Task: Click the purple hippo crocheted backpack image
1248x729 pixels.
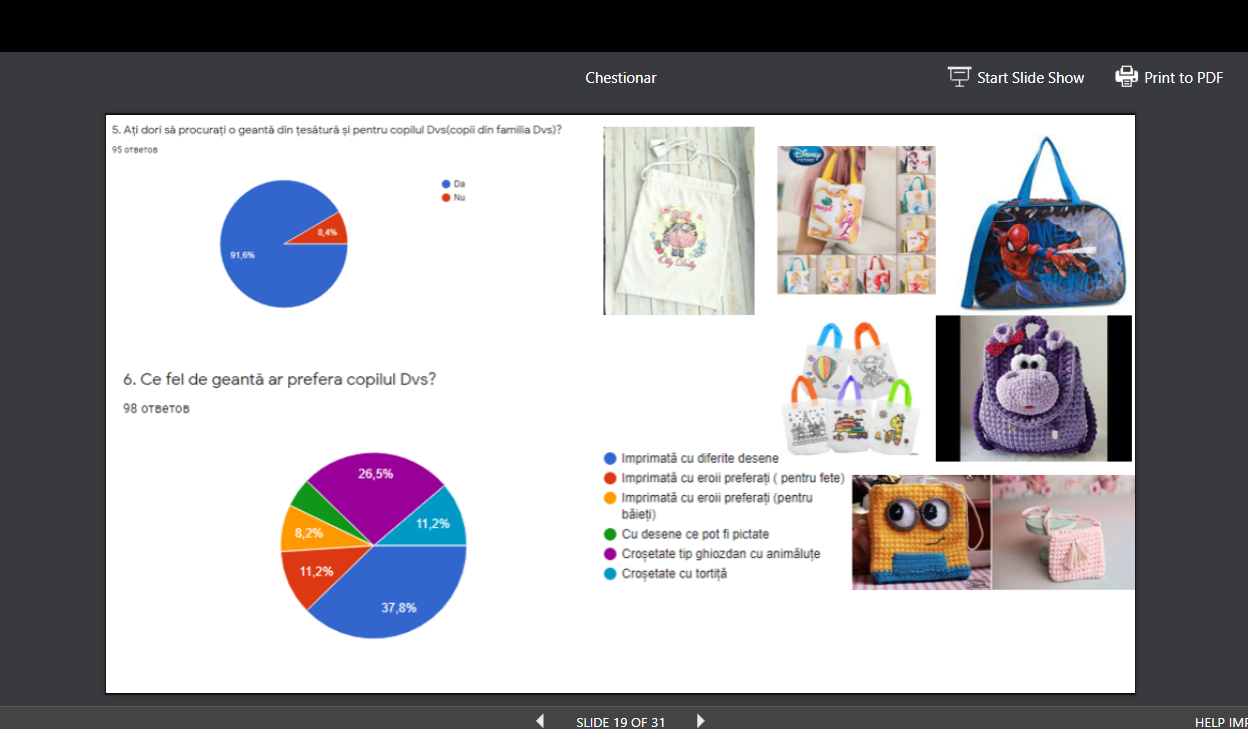Action: pos(1033,389)
